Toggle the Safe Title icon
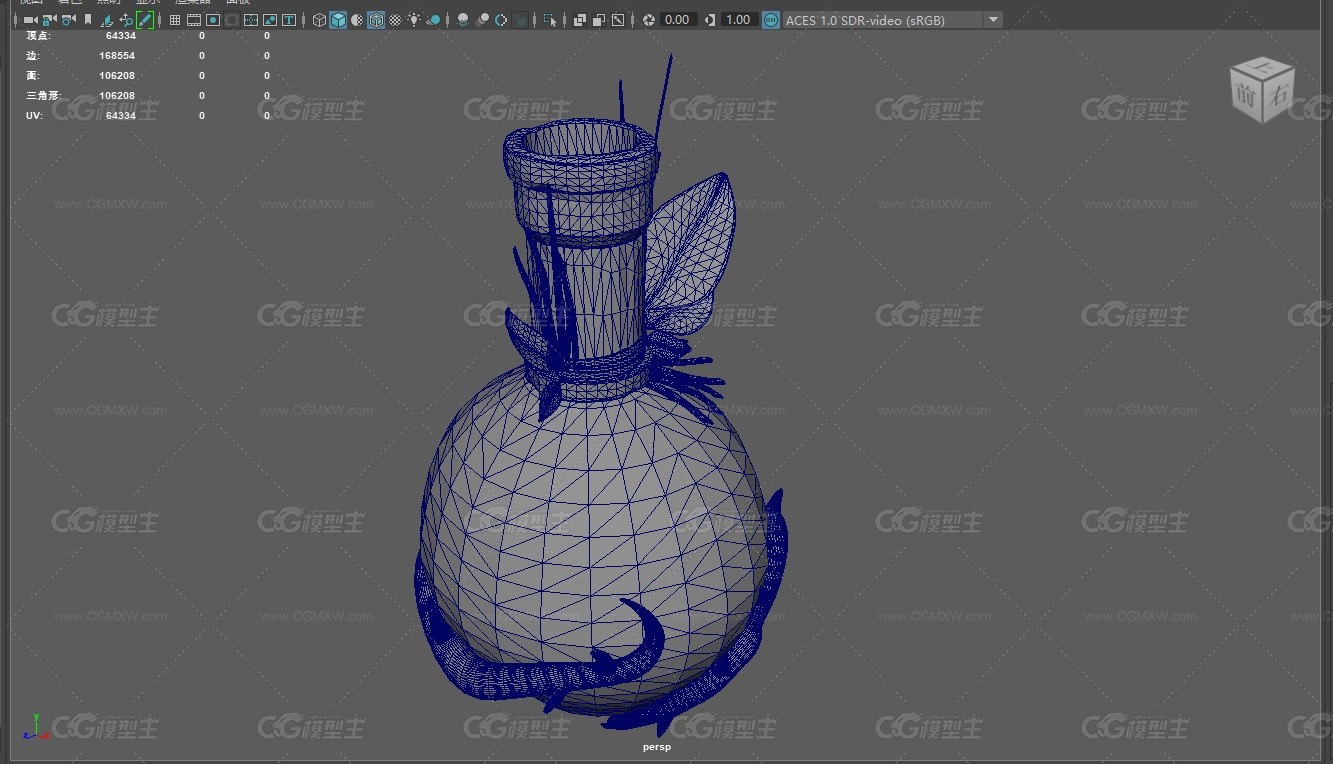This screenshot has width=1333, height=764. coord(289,20)
